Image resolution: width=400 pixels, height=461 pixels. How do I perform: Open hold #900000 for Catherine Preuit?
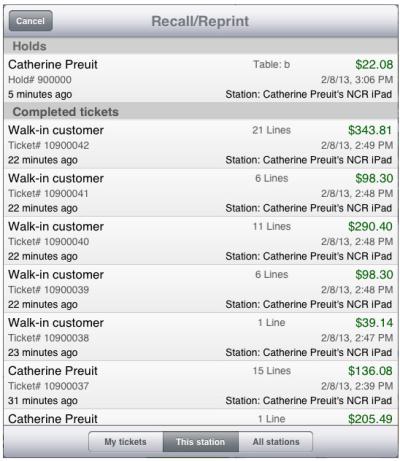[x=200, y=79]
